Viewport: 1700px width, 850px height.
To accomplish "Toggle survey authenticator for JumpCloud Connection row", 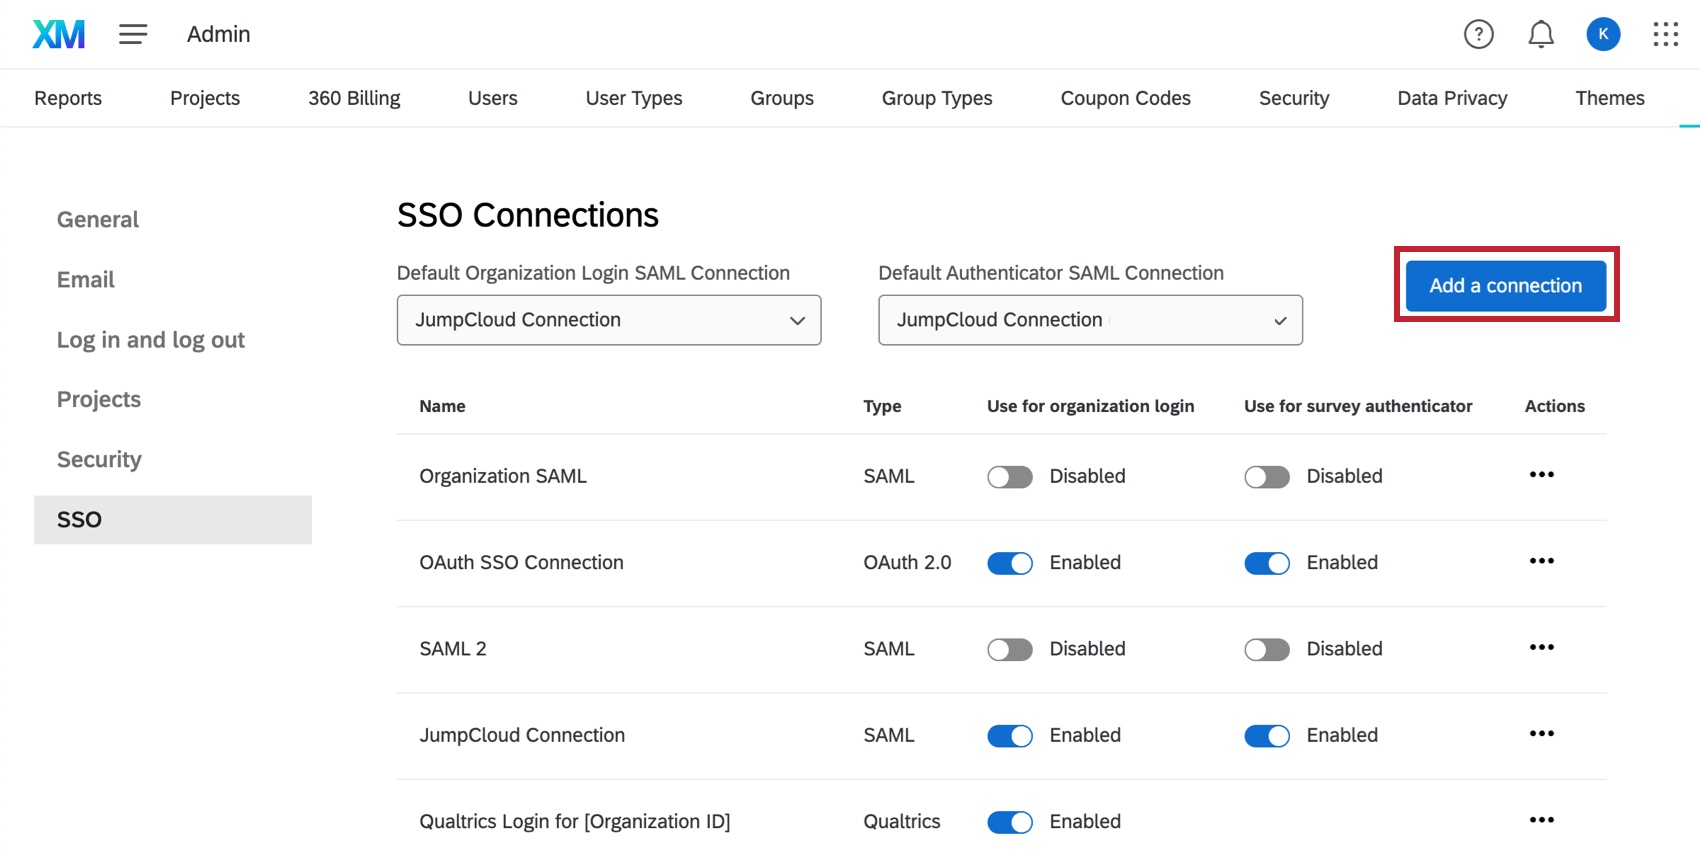I will pyautogui.click(x=1267, y=736).
